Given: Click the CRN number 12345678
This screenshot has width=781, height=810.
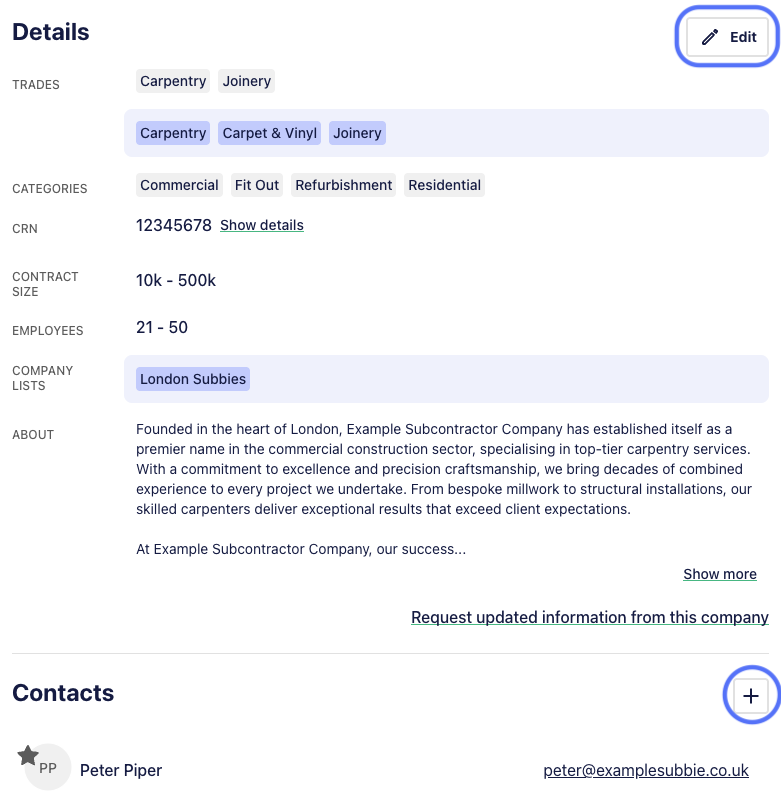Looking at the screenshot, I should (174, 225).
